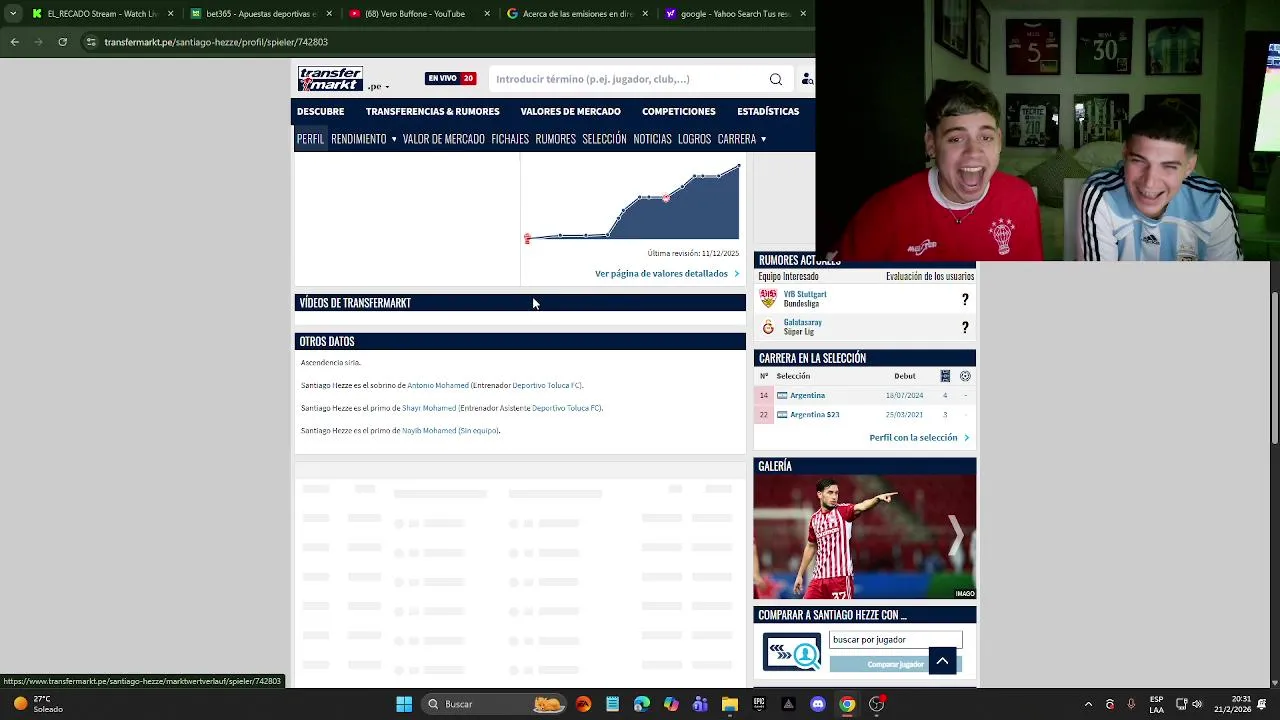Image resolution: width=1280 pixels, height=720 pixels.
Task: Open the Shayr Mohamed link
Action: pyautogui.click(x=429, y=408)
